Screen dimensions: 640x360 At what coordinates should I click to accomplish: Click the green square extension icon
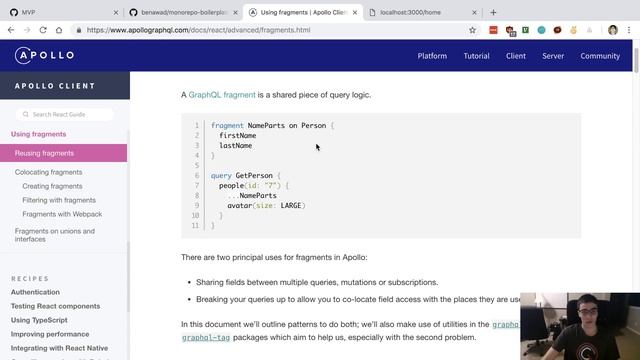[525, 30]
